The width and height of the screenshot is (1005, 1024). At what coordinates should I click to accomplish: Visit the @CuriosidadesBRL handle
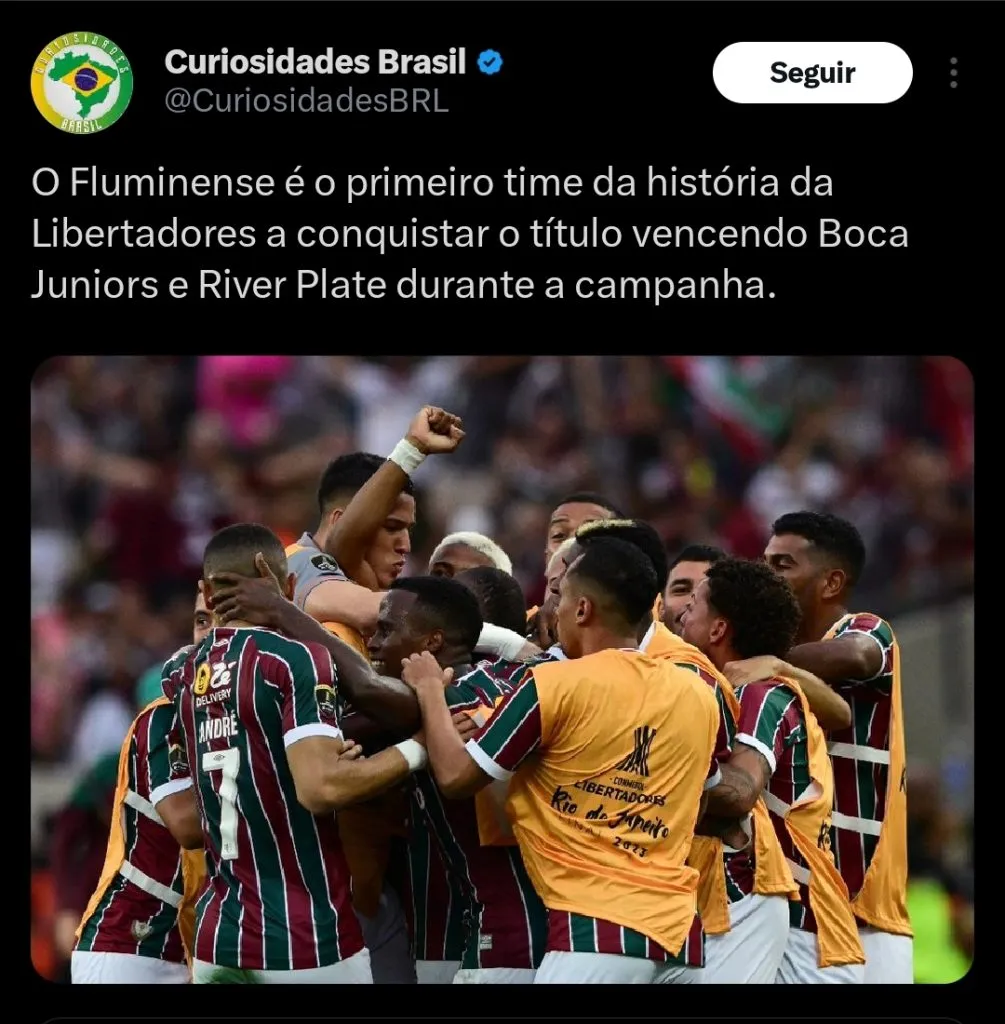[306, 101]
